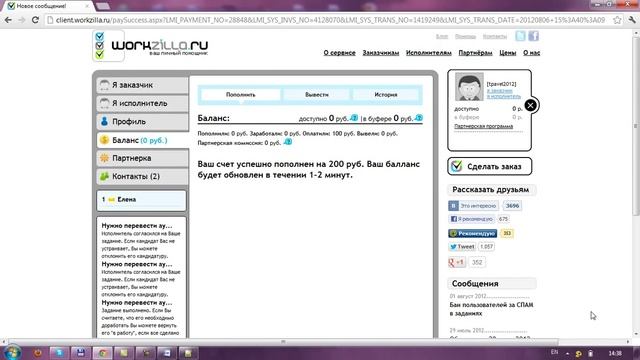Open Контакты (2) sidebar section
Screen dimensions: 640x360
(x=142, y=176)
